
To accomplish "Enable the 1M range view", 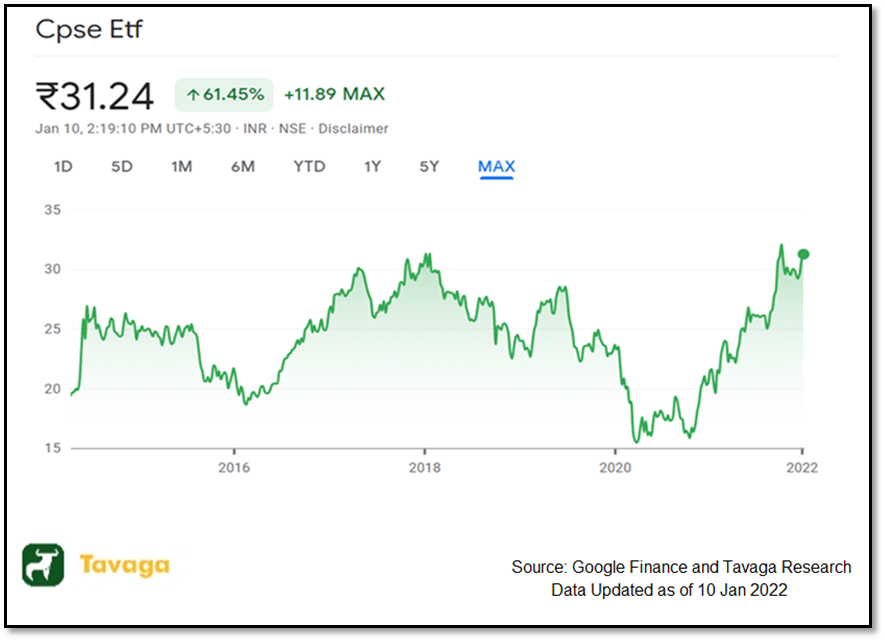I will [x=182, y=167].
